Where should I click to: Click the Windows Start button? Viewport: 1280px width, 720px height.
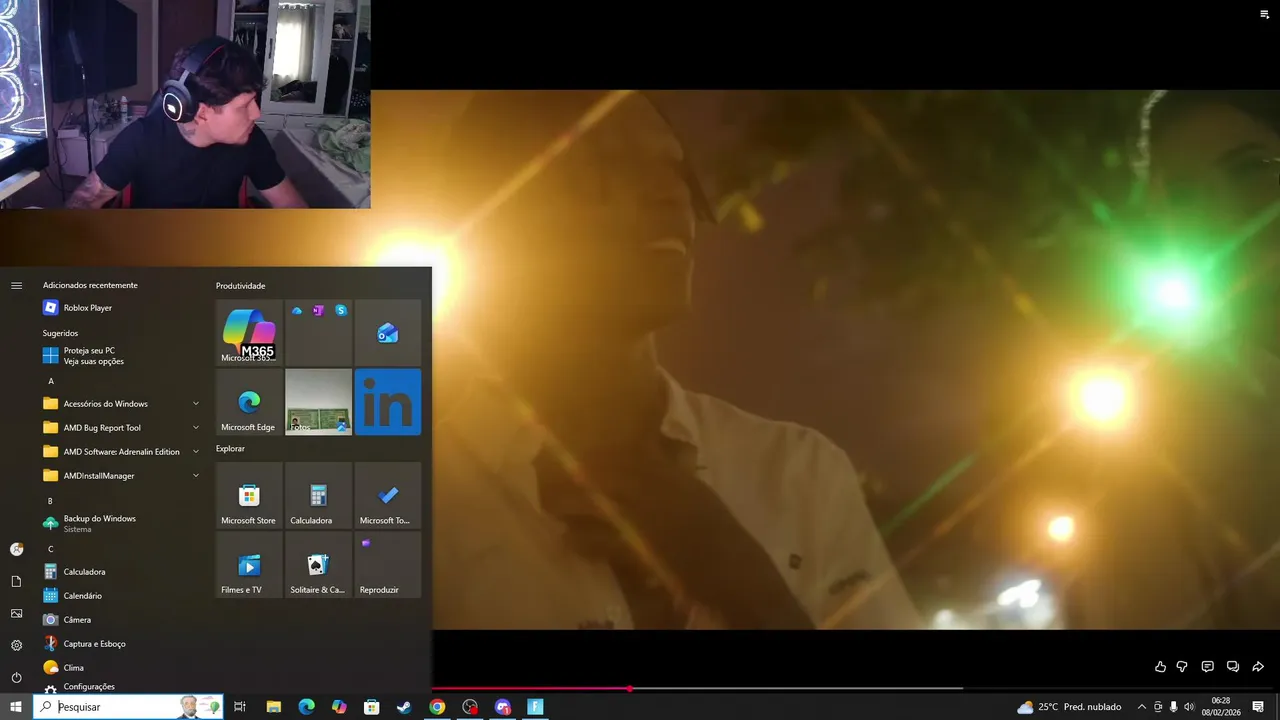pos(16,707)
